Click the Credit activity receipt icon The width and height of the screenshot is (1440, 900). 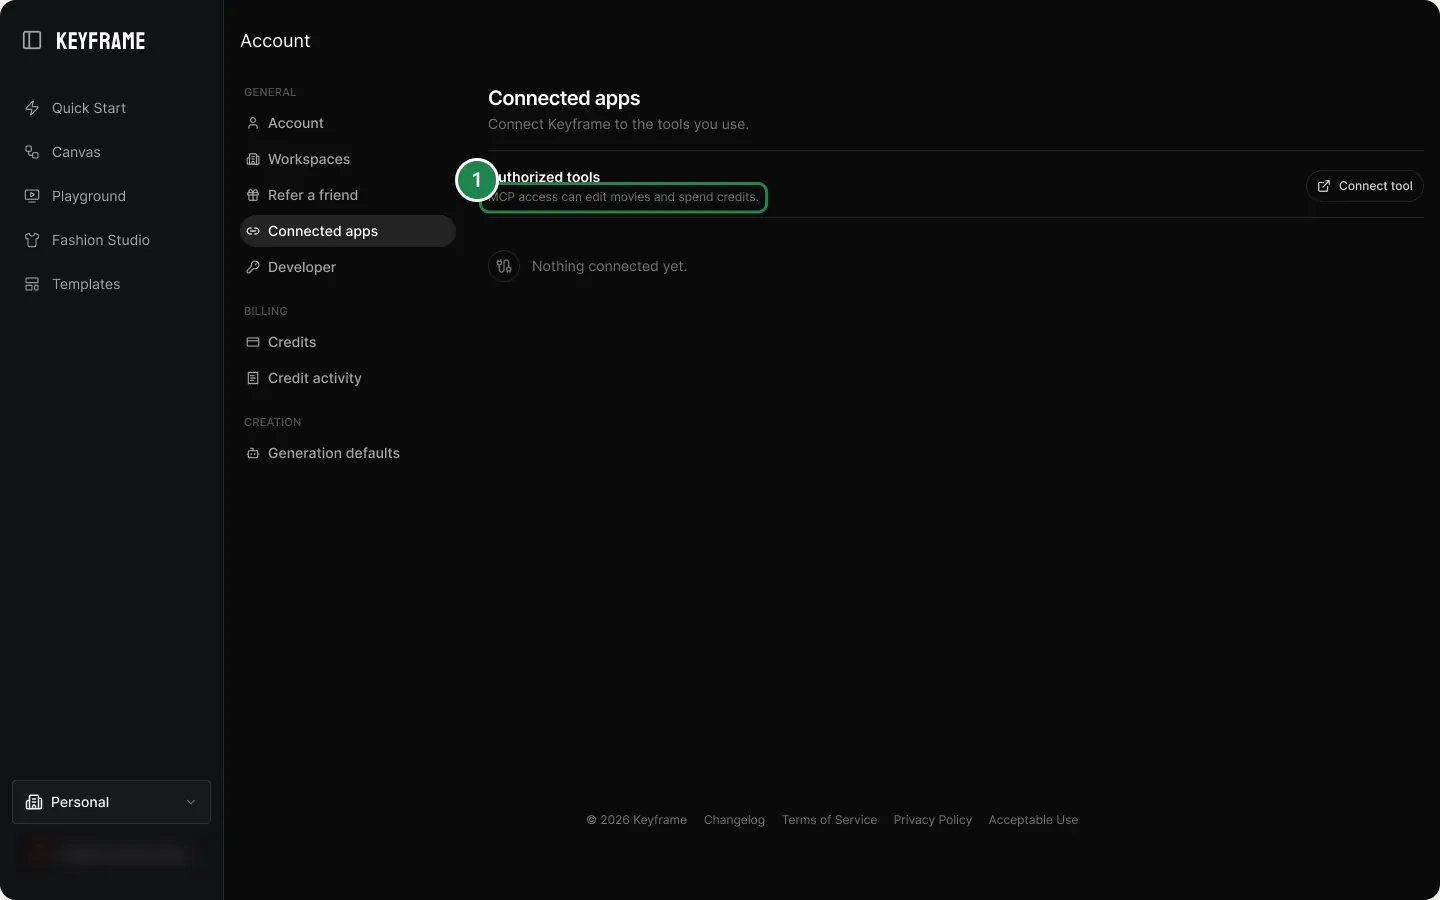point(253,378)
